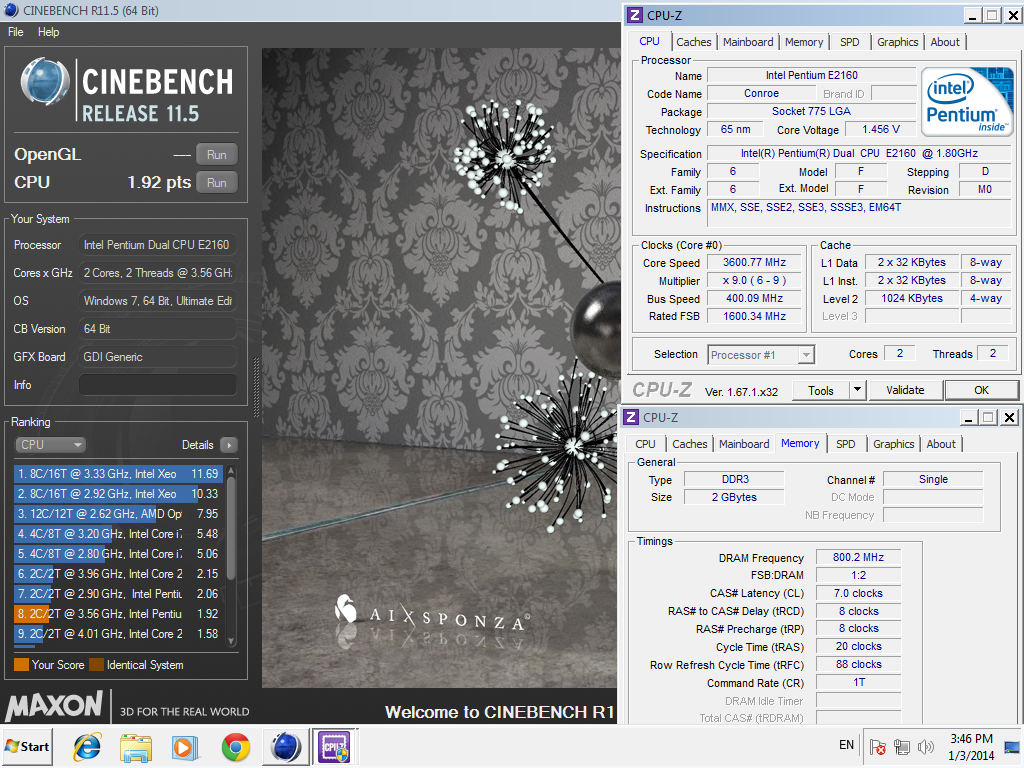Click the Tools button in CPU-Z
1024x768 pixels.
pyautogui.click(x=820, y=391)
